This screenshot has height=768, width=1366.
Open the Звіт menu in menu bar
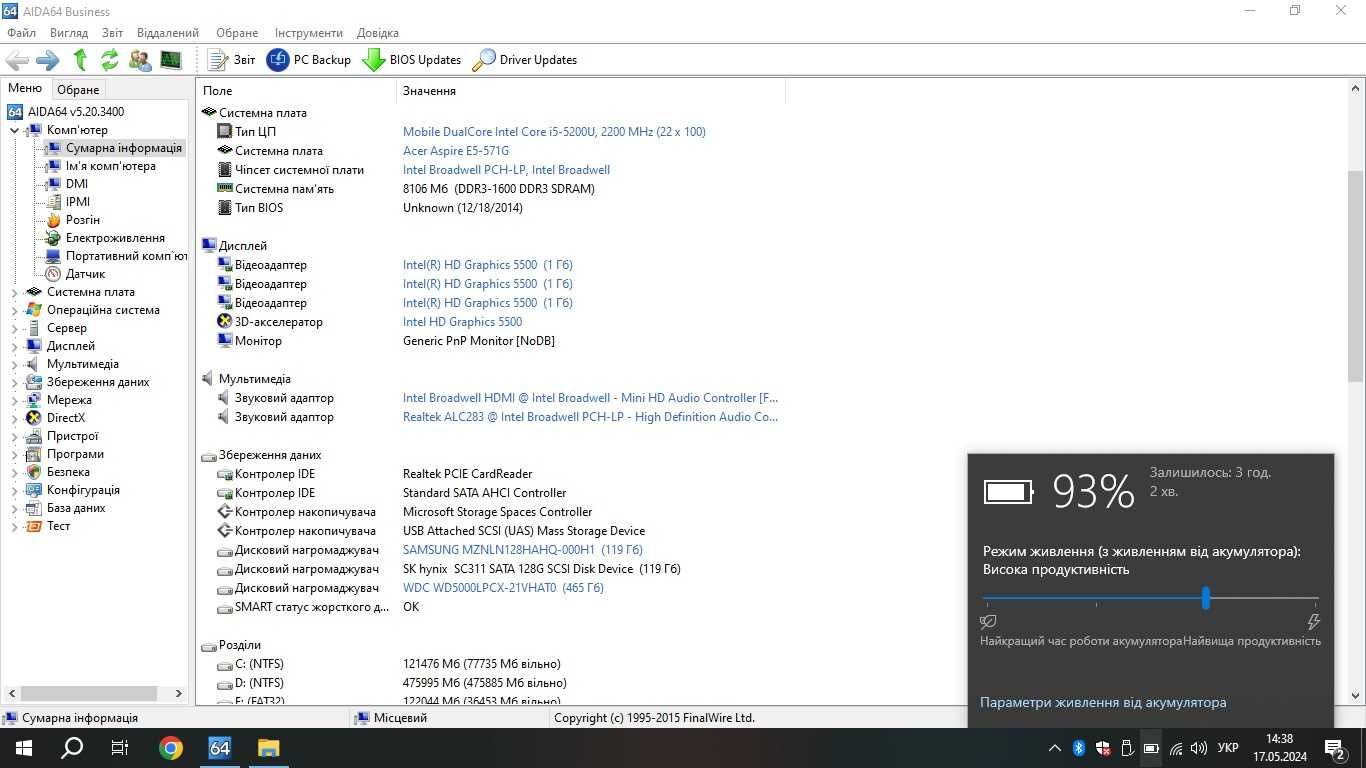tap(112, 33)
